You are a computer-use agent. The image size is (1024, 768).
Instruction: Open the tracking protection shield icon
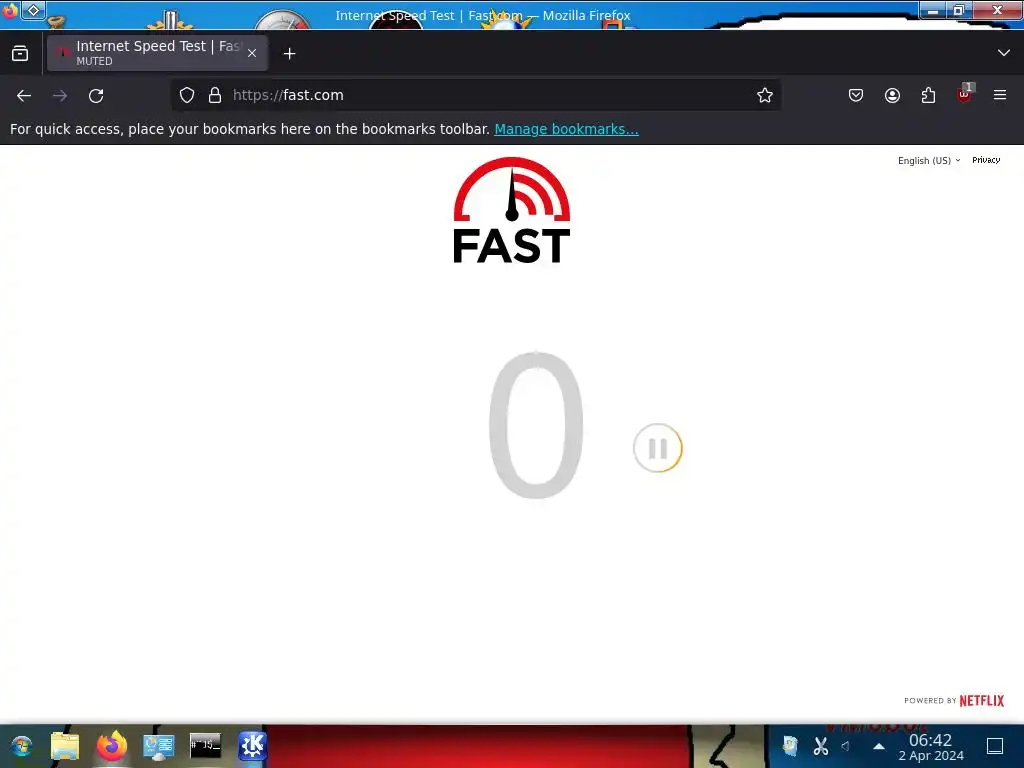(x=187, y=95)
